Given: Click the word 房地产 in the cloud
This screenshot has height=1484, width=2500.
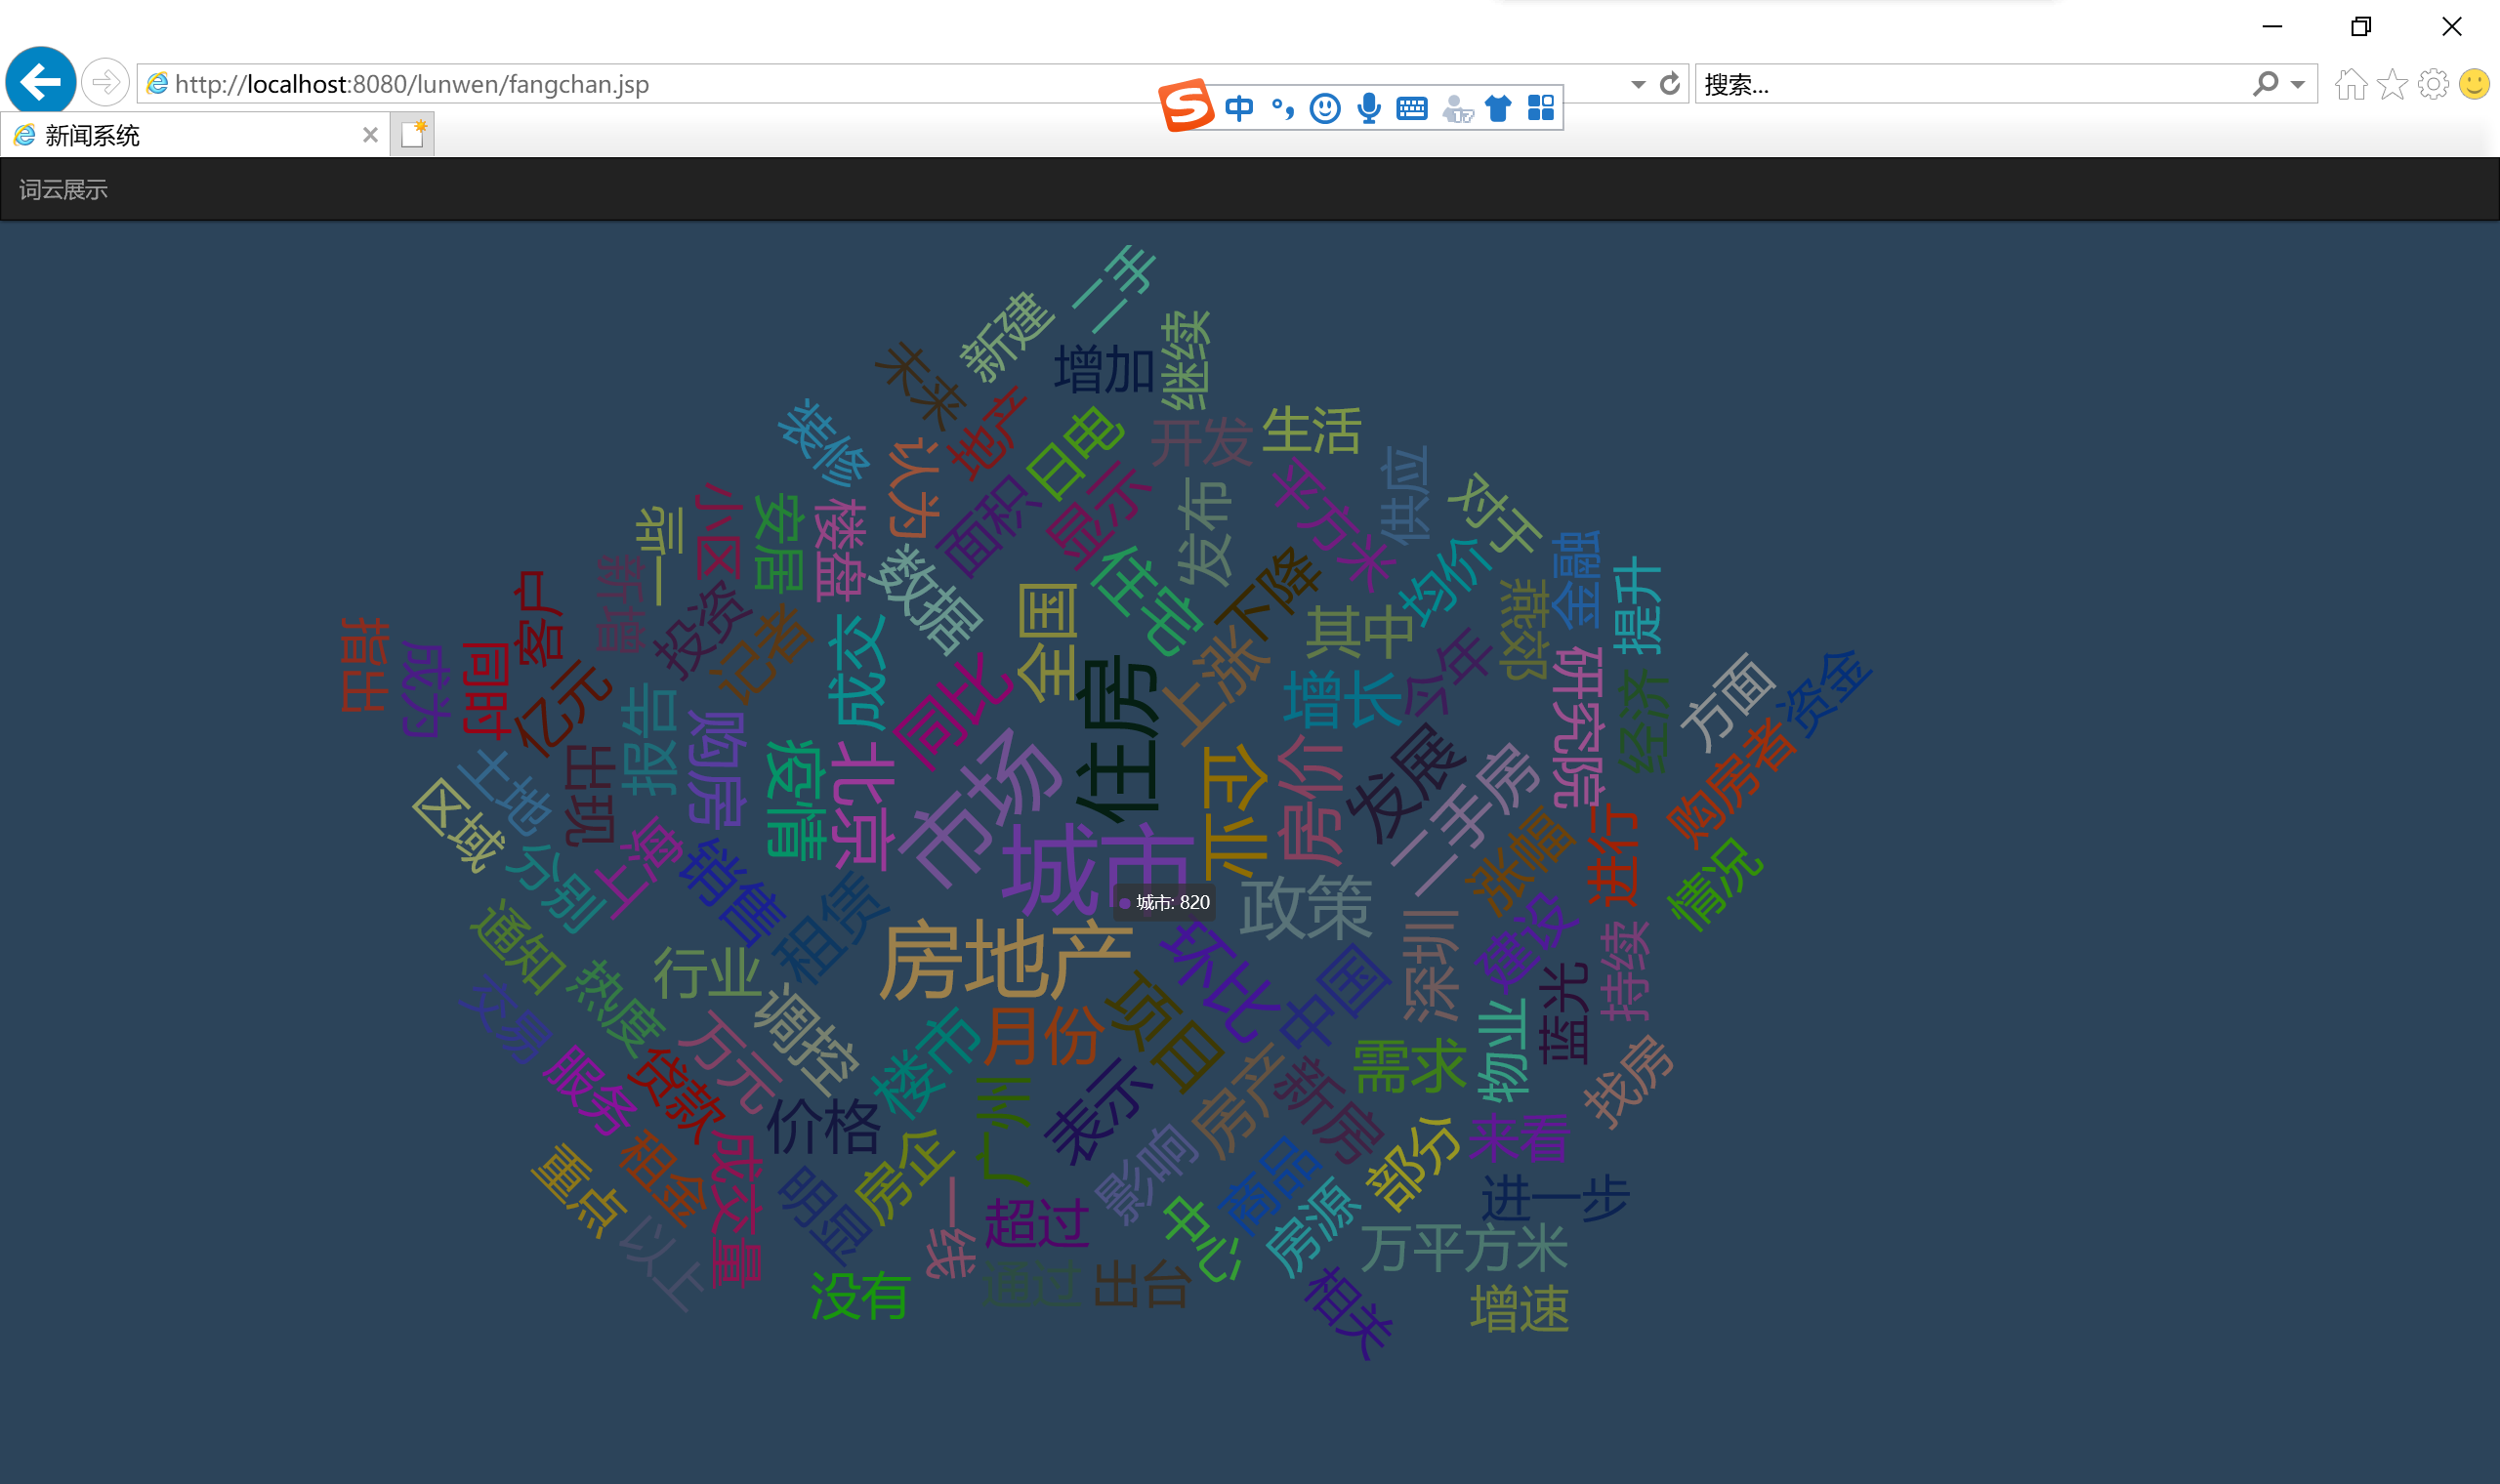Looking at the screenshot, I should click(x=1005, y=962).
